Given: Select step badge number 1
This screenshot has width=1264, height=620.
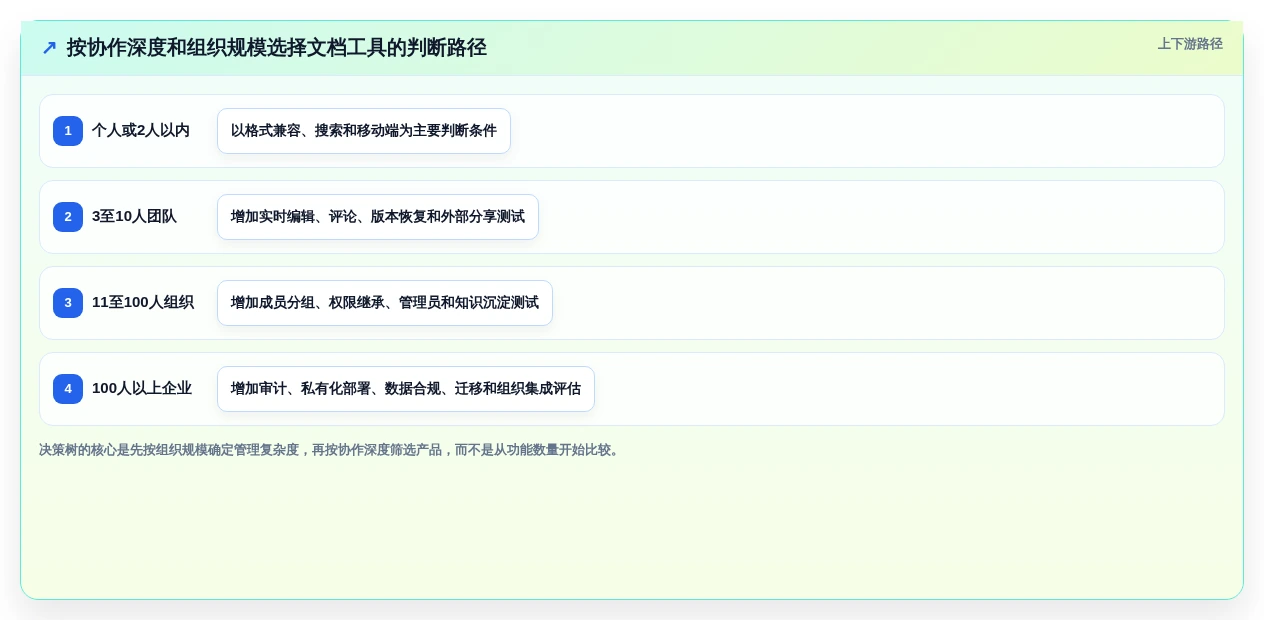Looking at the screenshot, I should (68, 131).
